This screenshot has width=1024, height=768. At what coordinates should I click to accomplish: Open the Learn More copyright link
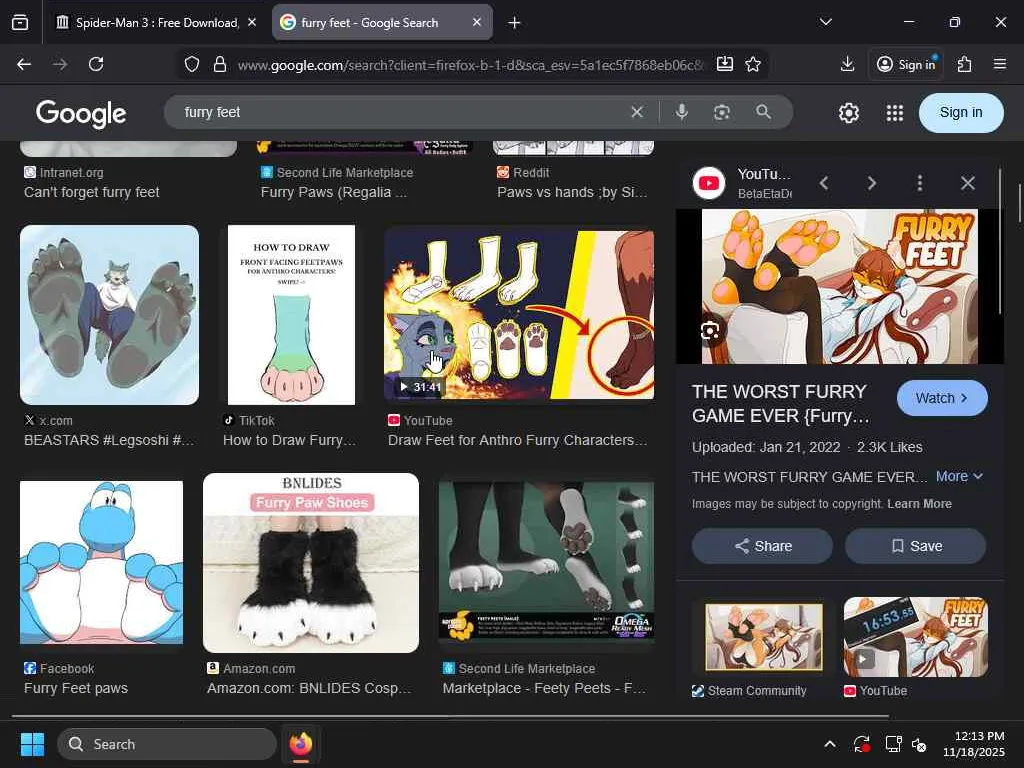coord(919,504)
